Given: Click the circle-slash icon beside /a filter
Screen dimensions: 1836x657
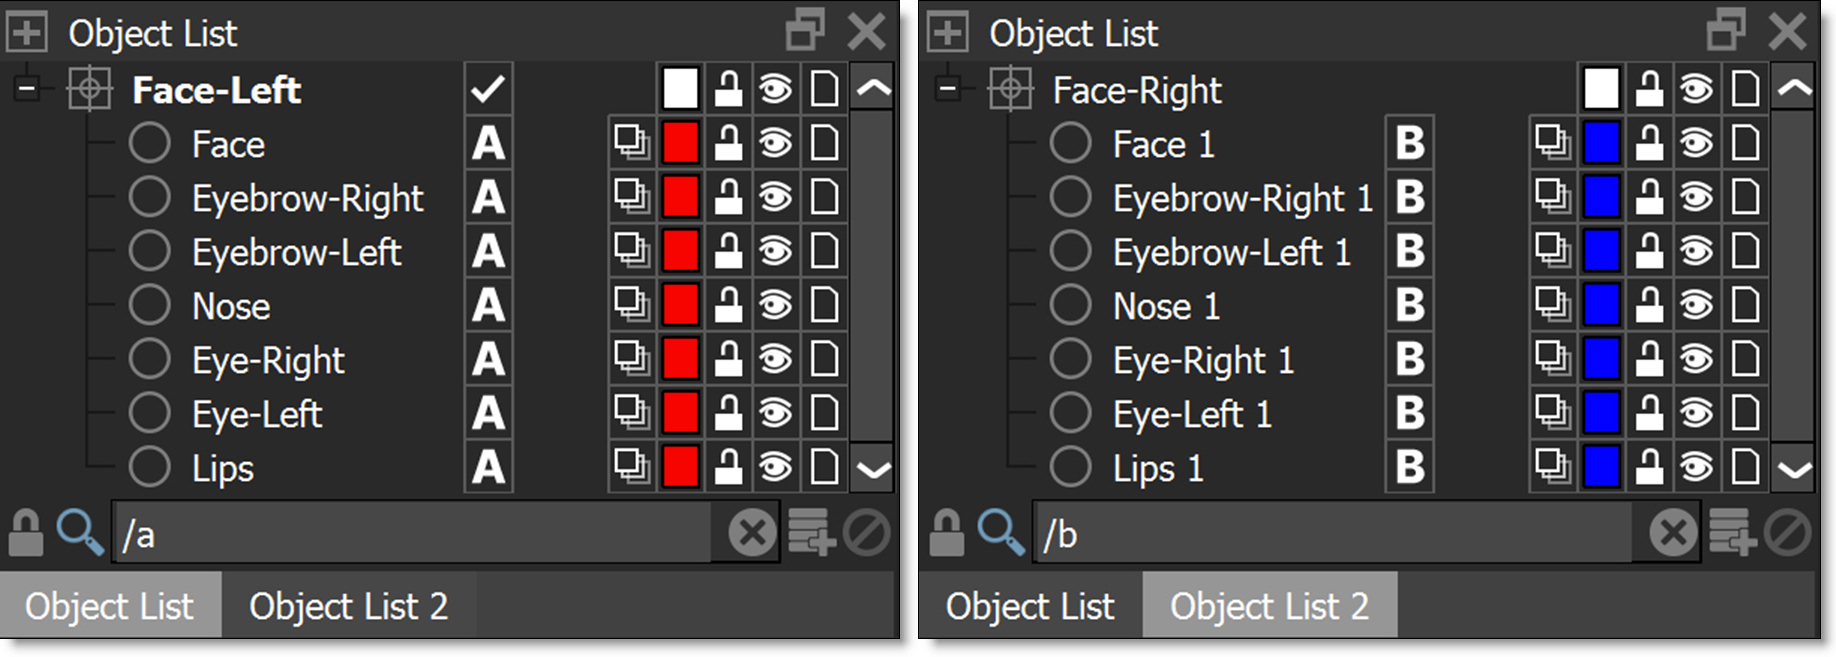Looking at the screenshot, I should (866, 532).
